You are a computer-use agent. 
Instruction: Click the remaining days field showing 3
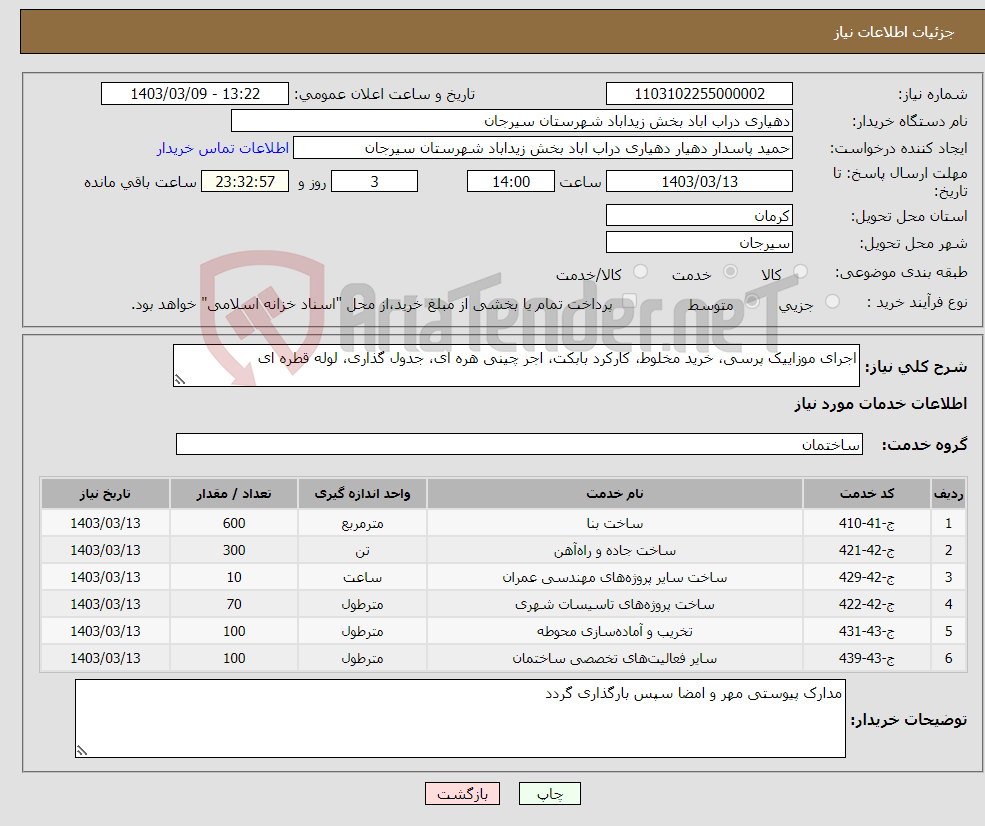click(374, 182)
